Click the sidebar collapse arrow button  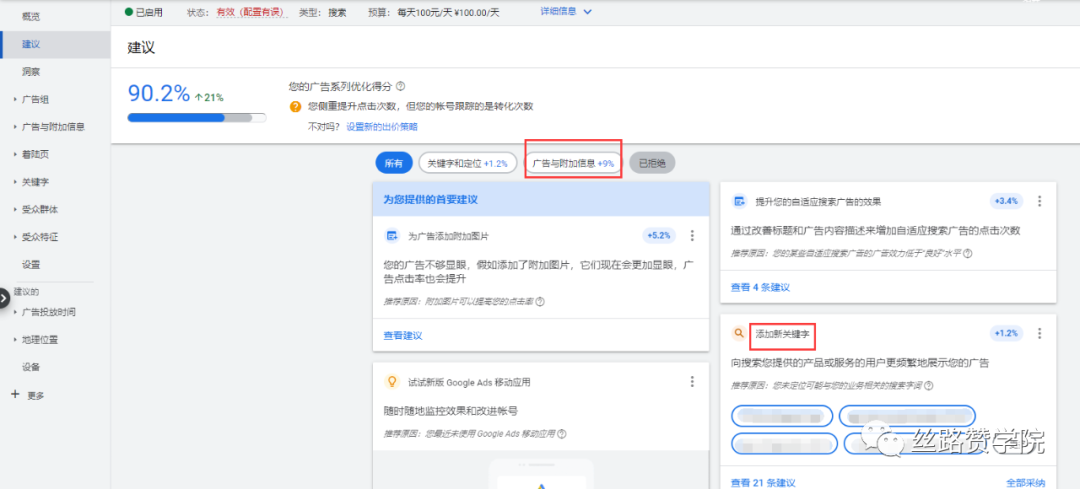click(3, 298)
